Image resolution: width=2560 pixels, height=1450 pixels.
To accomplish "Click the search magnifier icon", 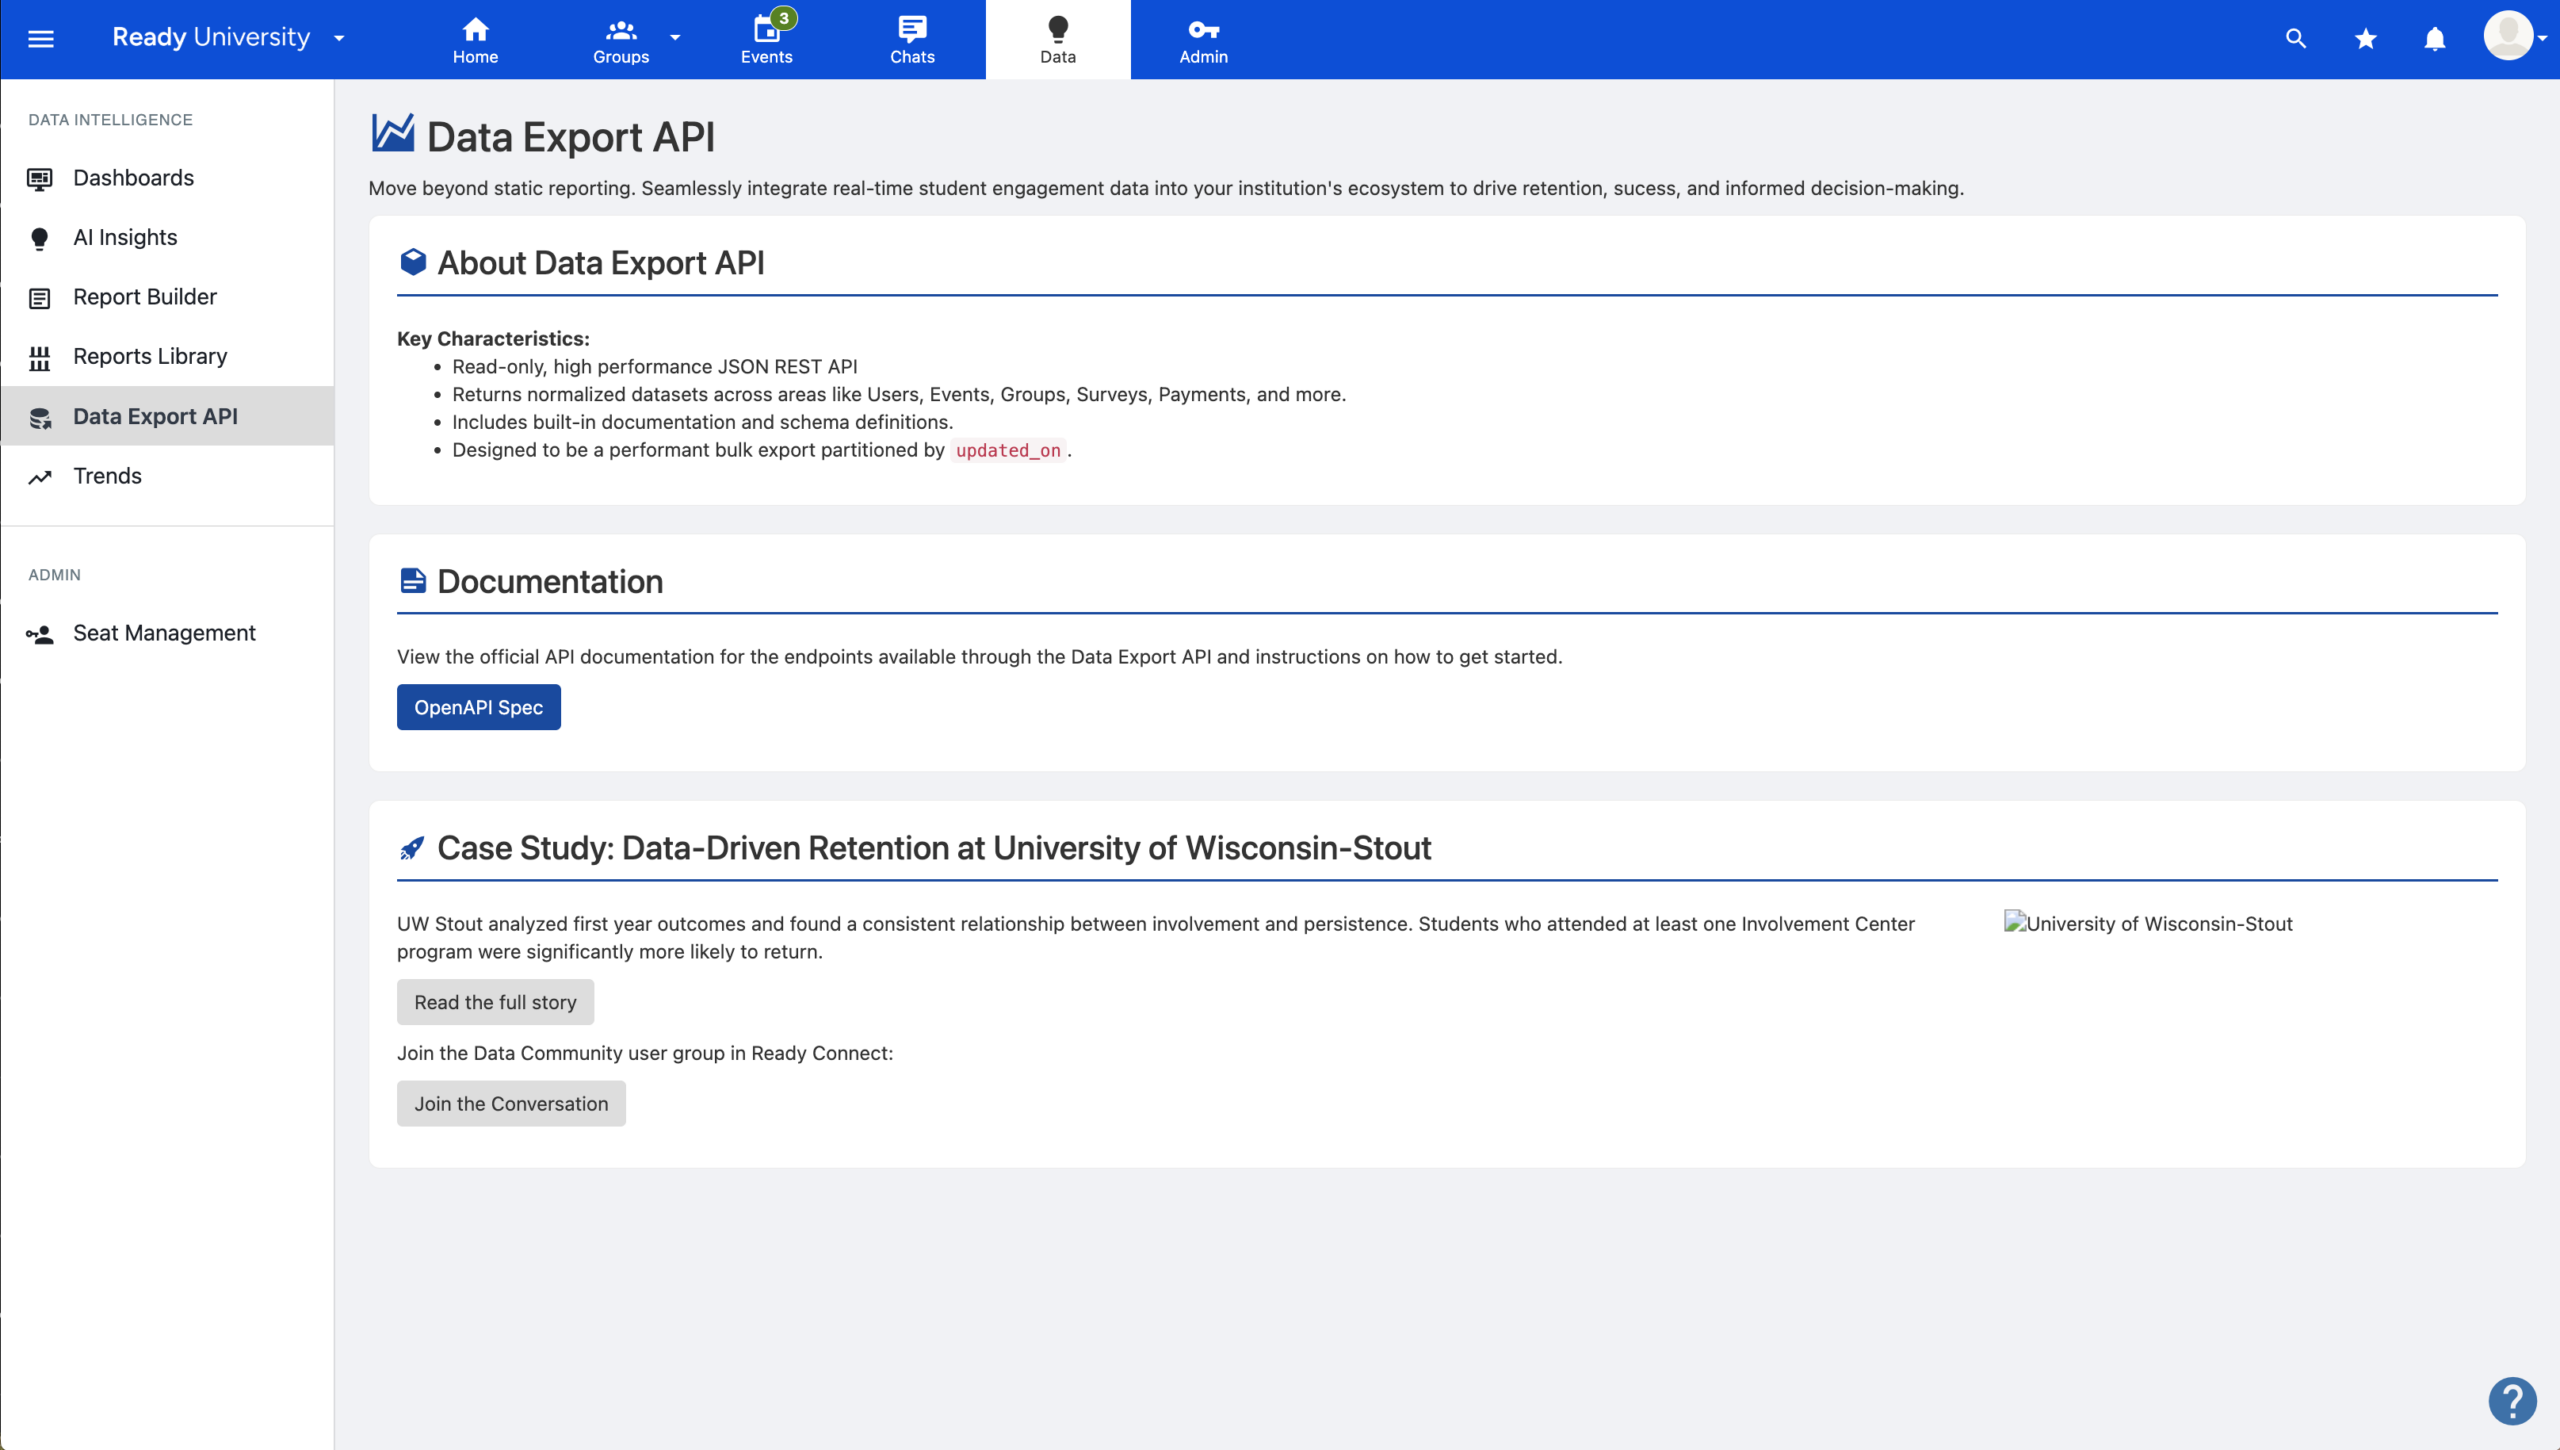I will 2295,38.
